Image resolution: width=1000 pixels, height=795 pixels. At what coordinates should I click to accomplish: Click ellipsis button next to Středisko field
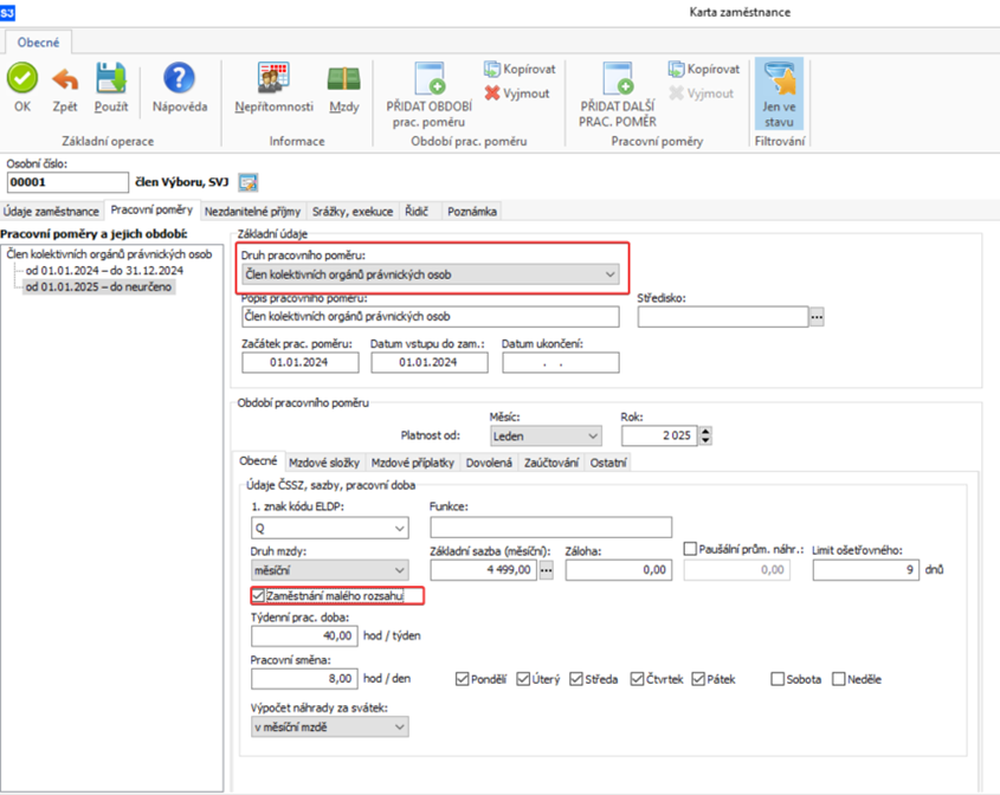(x=816, y=317)
